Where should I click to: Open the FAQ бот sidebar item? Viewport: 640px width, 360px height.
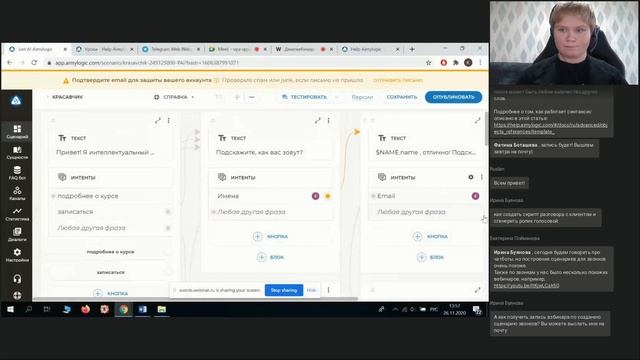click(x=17, y=173)
